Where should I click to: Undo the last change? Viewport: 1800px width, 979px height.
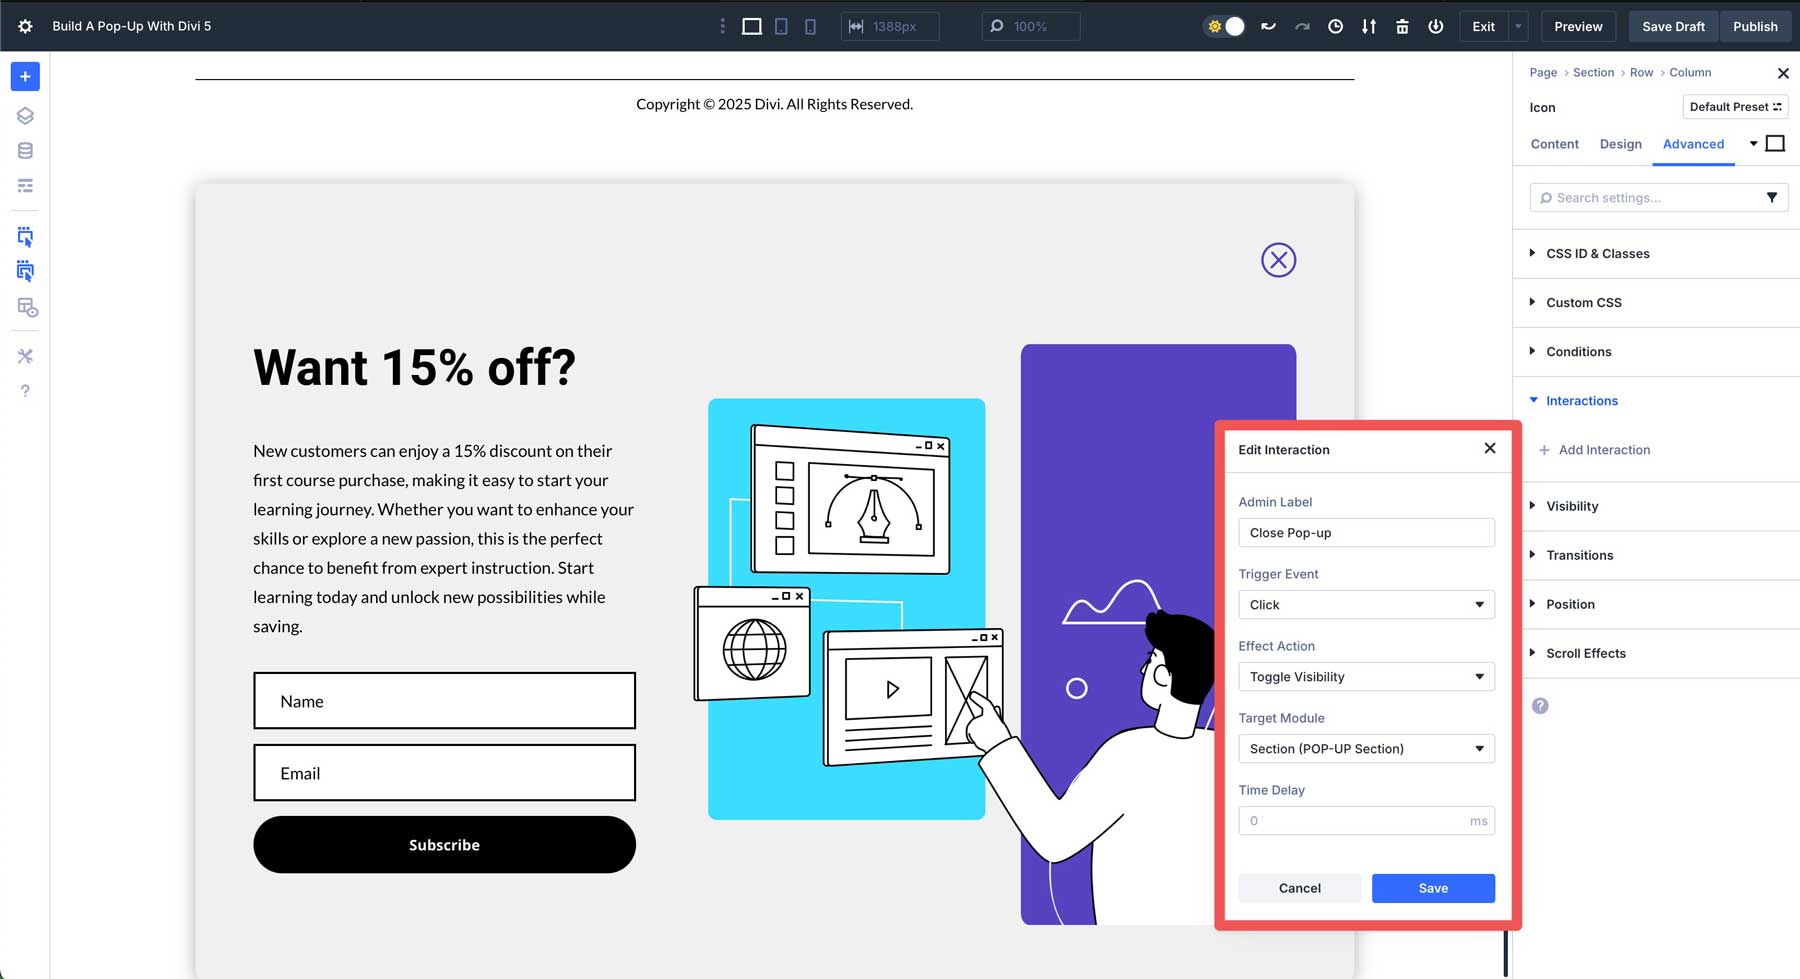point(1268,26)
